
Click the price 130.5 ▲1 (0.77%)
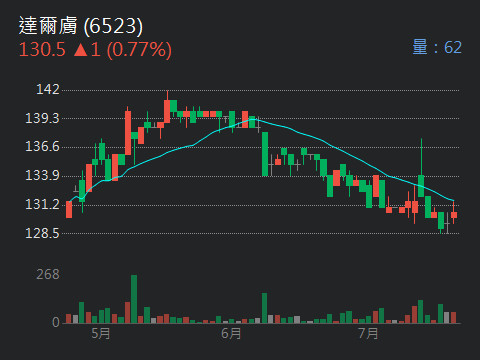(95, 50)
